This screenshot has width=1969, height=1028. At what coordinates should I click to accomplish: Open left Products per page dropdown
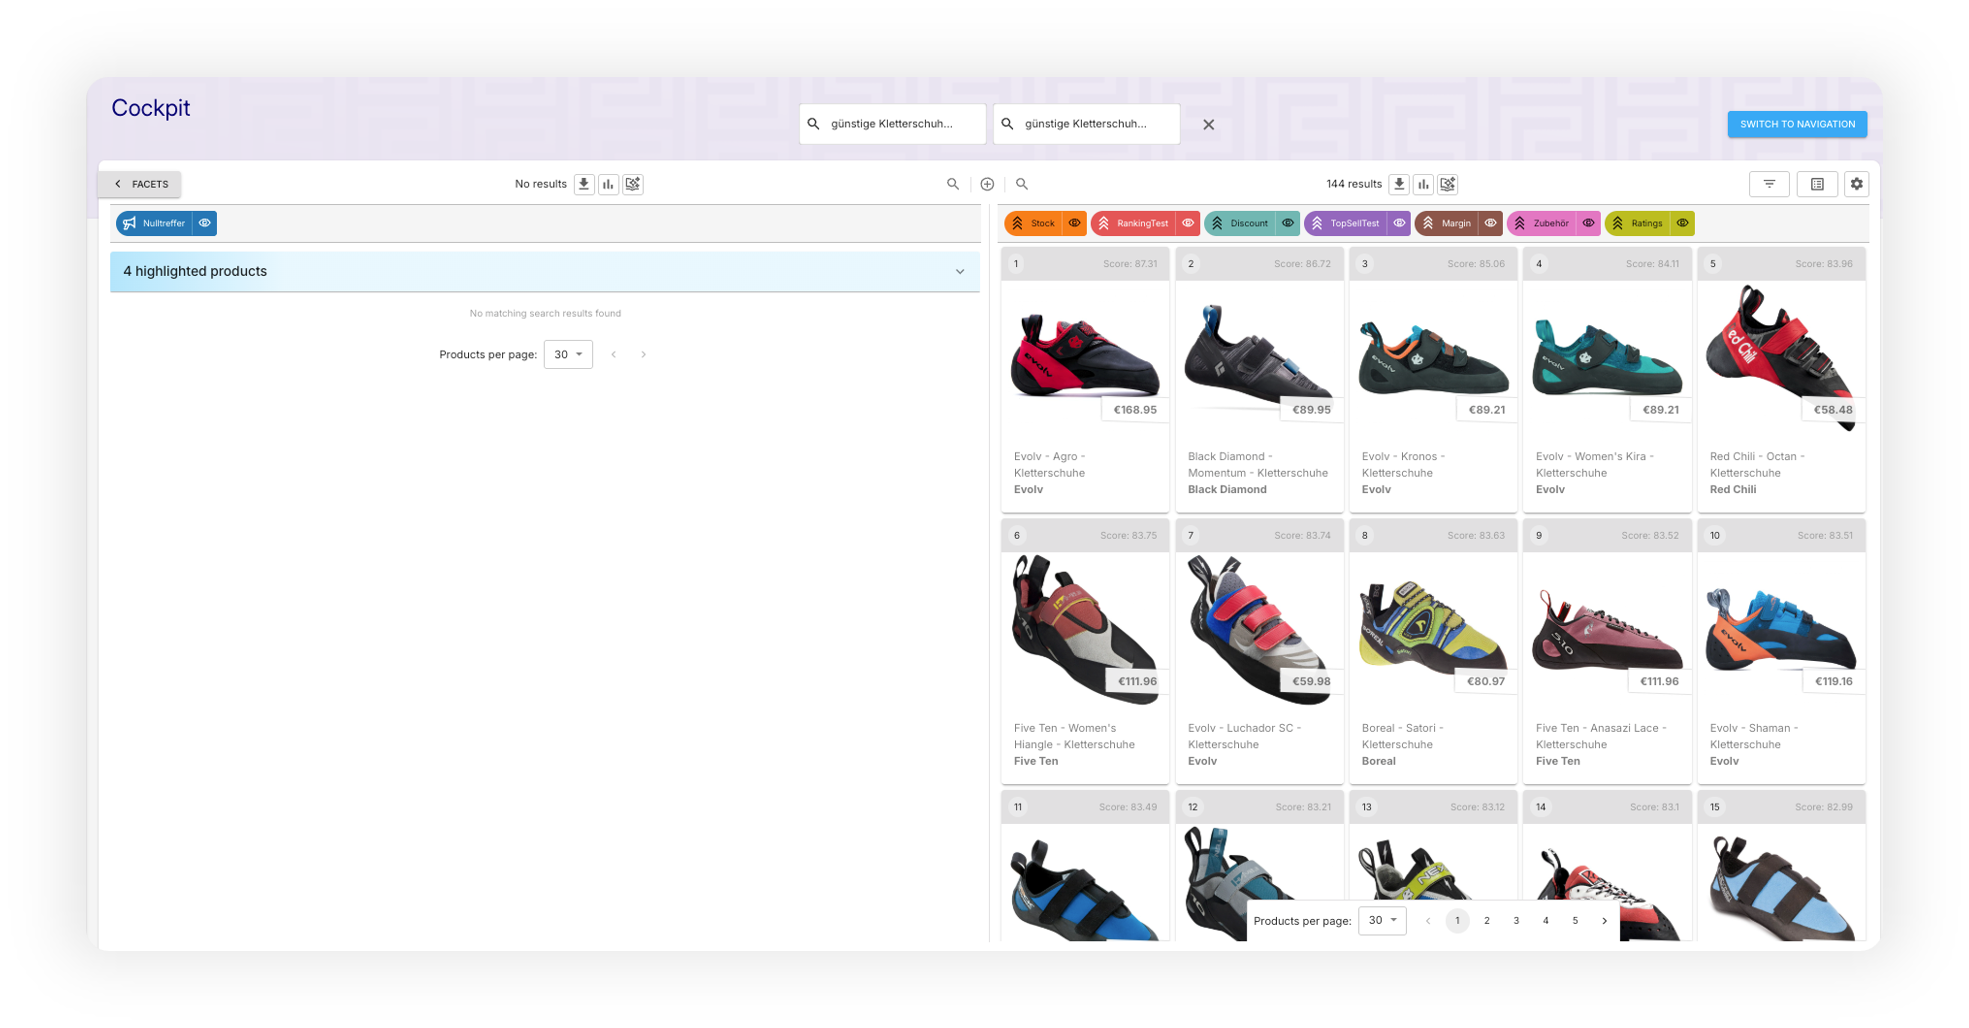click(x=568, y=355)
